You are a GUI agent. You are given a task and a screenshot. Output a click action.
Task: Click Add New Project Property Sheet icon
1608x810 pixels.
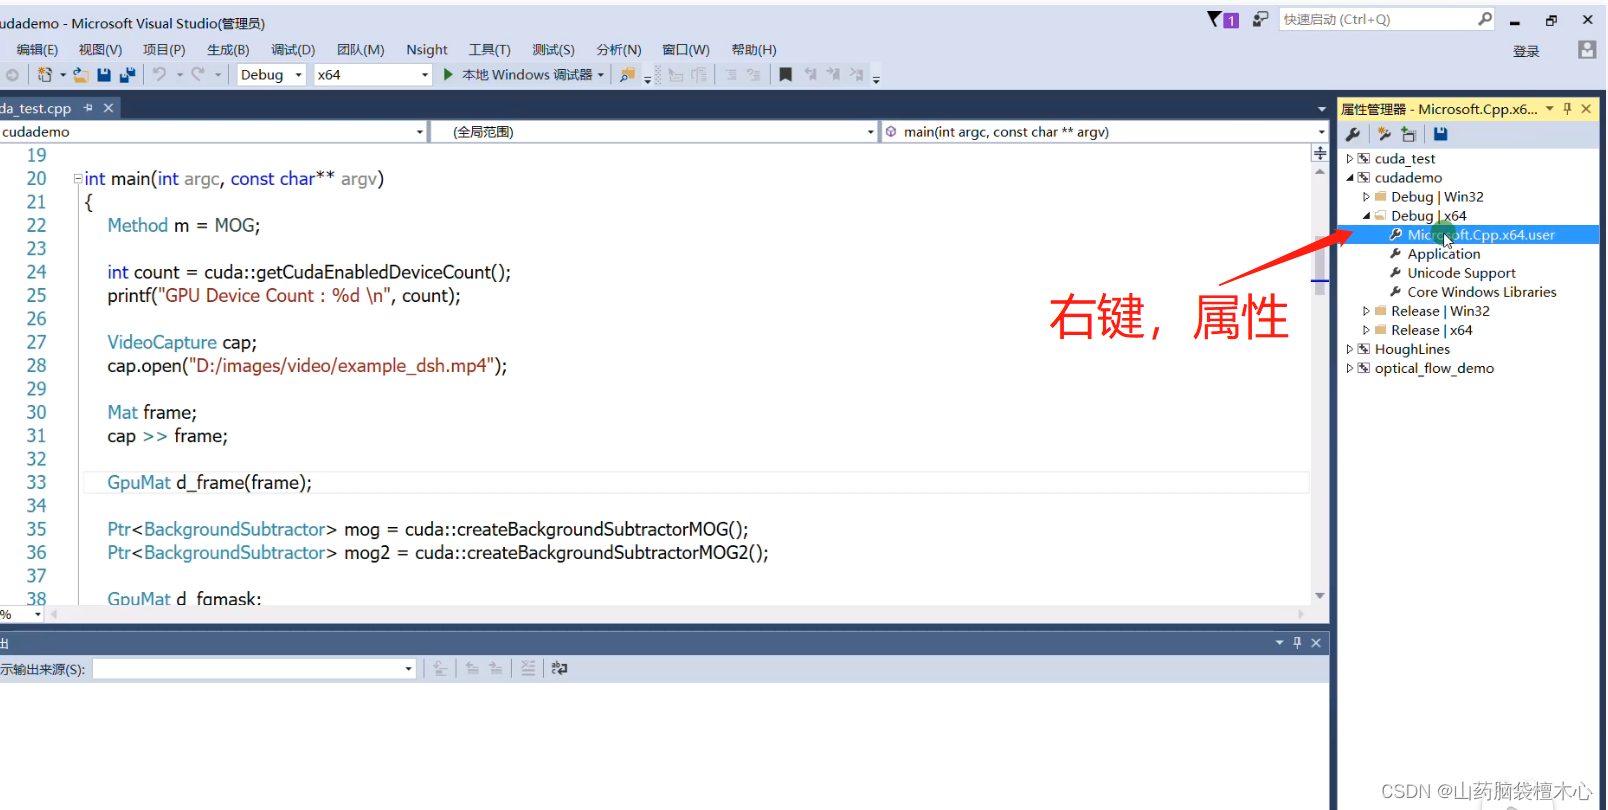[1384, 134]
